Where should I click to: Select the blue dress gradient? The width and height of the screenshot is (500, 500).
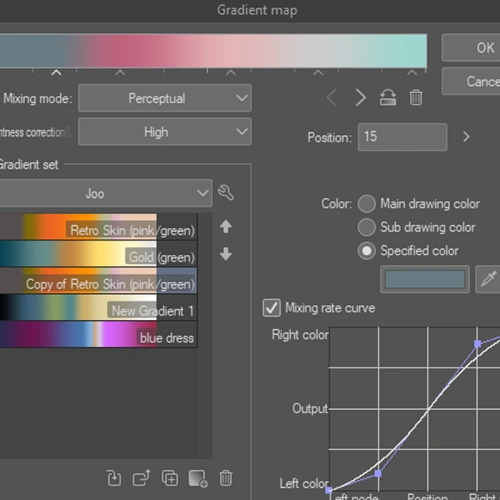[98, 335]
